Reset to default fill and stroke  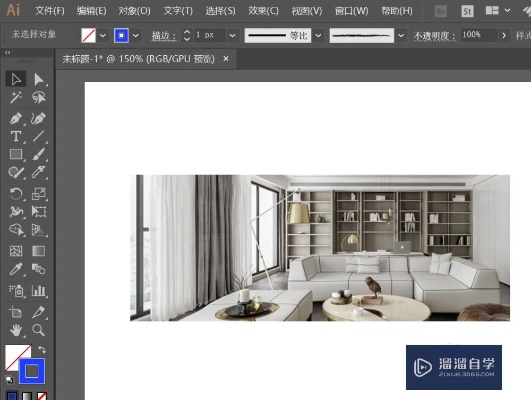9,380
